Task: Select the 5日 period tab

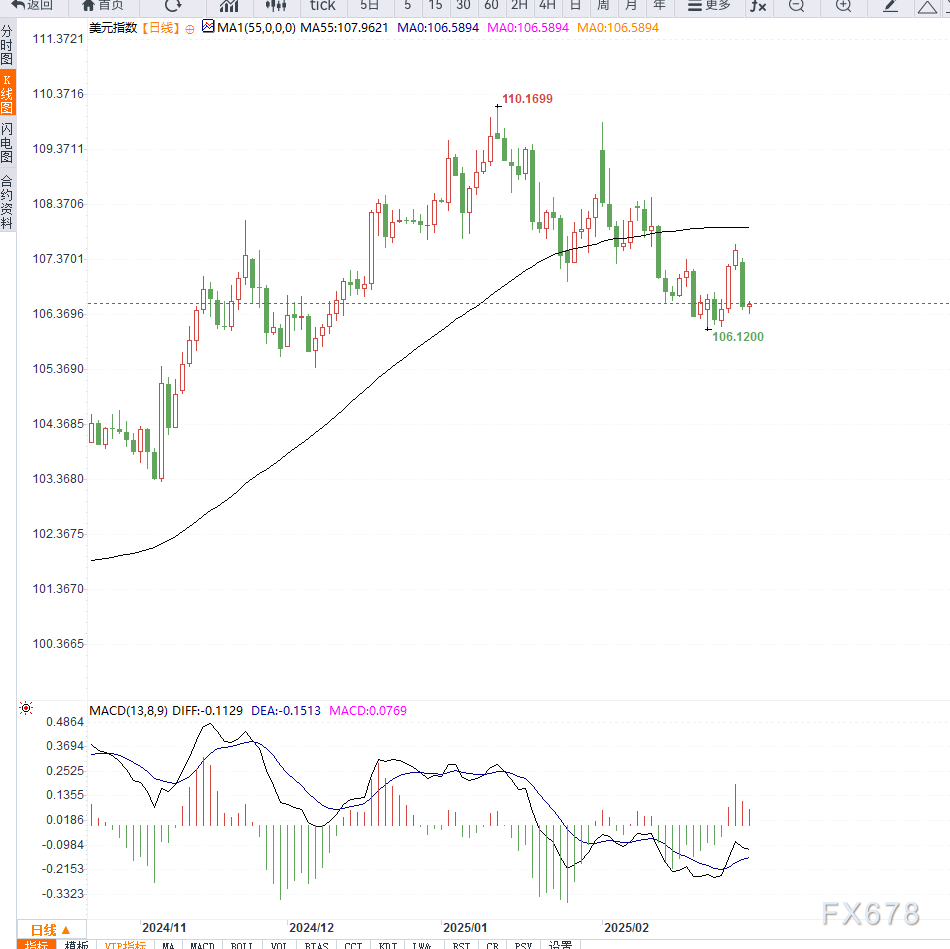Action: [369, 5]
